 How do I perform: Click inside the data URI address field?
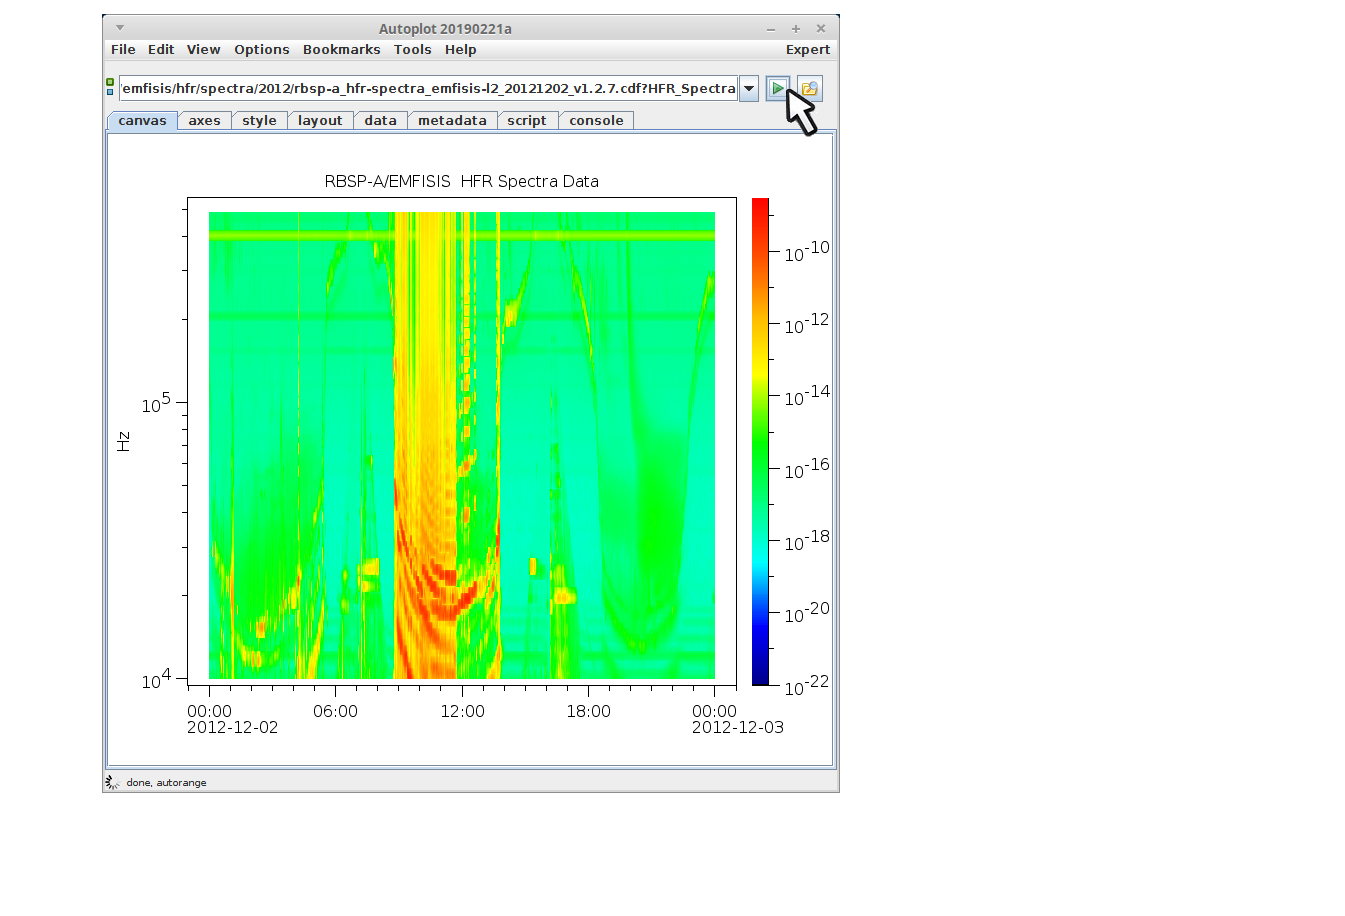428,89
